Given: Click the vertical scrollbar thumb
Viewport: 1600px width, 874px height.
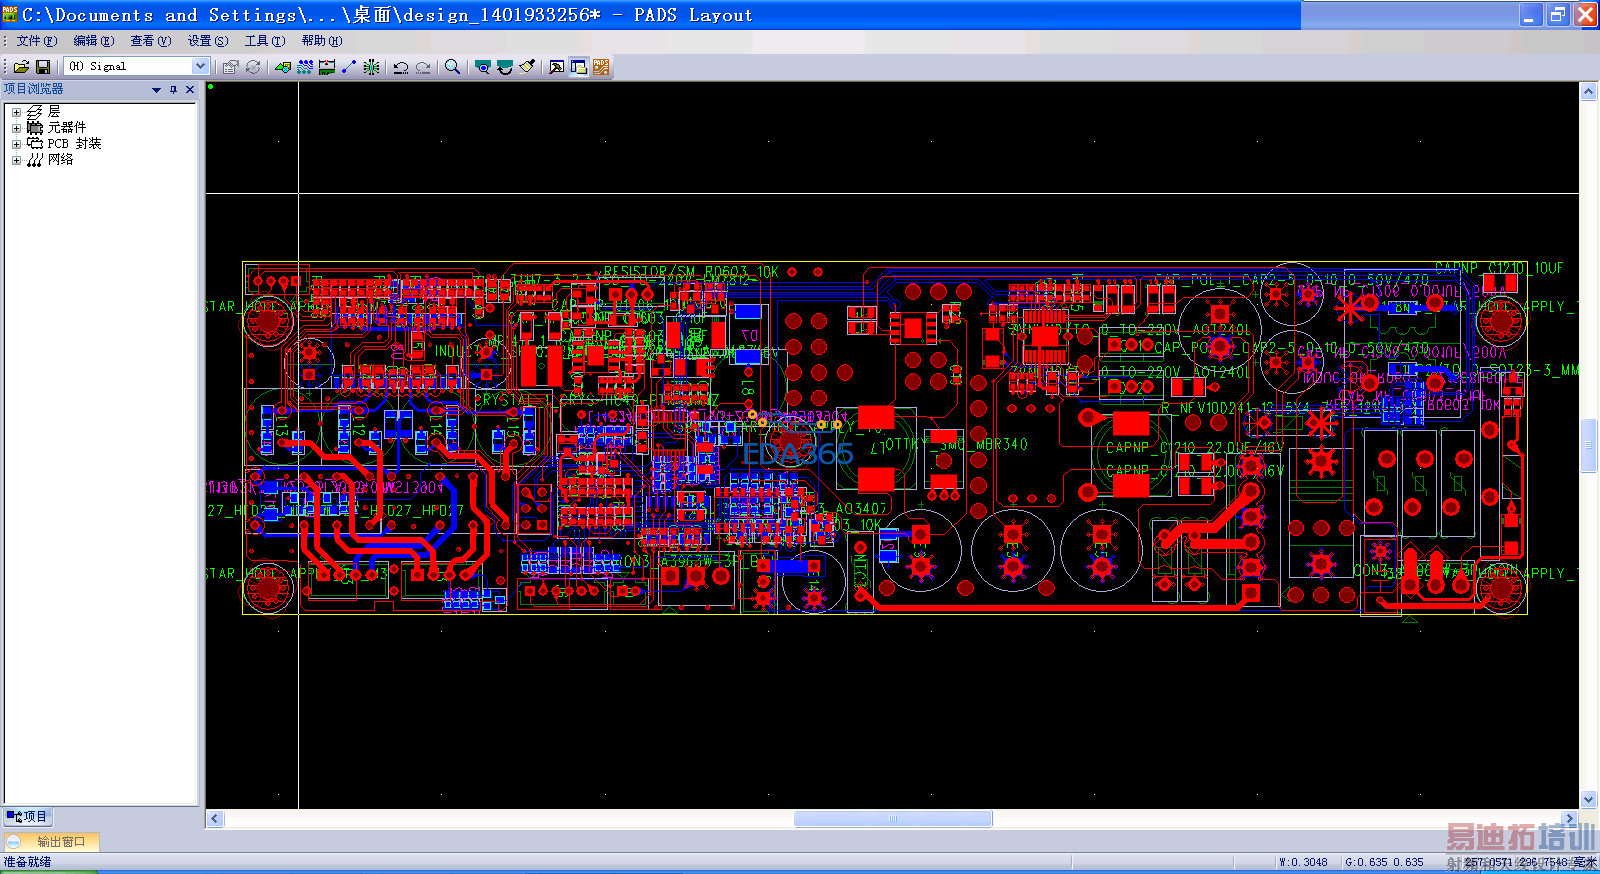Looking at the screenshot, I should (x=1588, y=446).
